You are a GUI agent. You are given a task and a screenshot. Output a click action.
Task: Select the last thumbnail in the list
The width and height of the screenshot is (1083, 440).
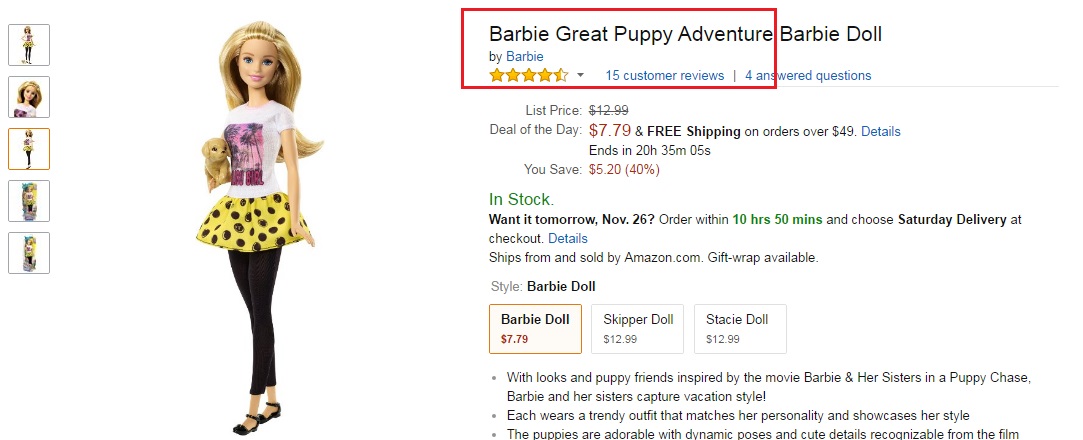[x=29, y=253]
